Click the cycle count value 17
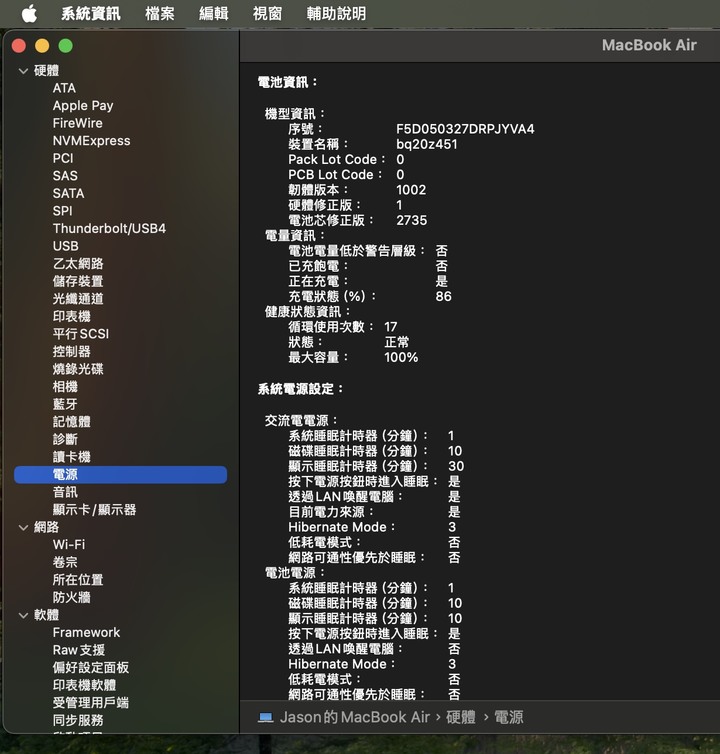720x754 pixels. [391, 327]
